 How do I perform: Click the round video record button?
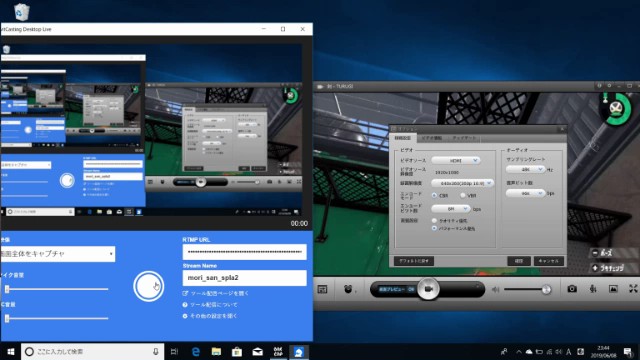428,289
